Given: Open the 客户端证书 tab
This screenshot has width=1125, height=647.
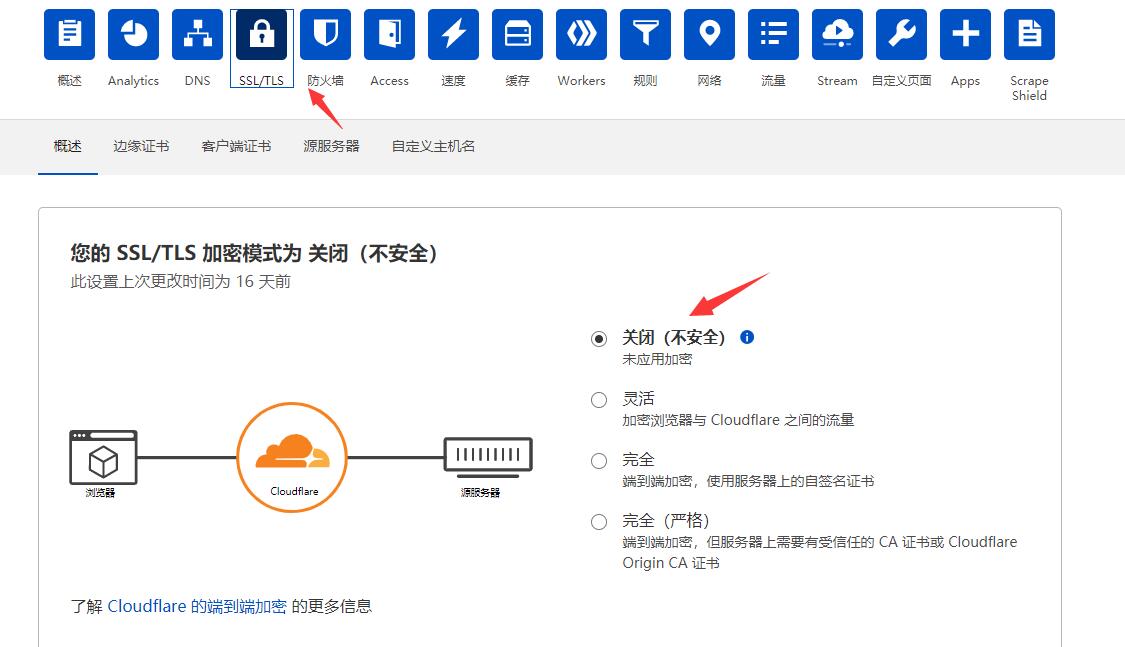Looking at the screenshot, I should coord(236,146).
